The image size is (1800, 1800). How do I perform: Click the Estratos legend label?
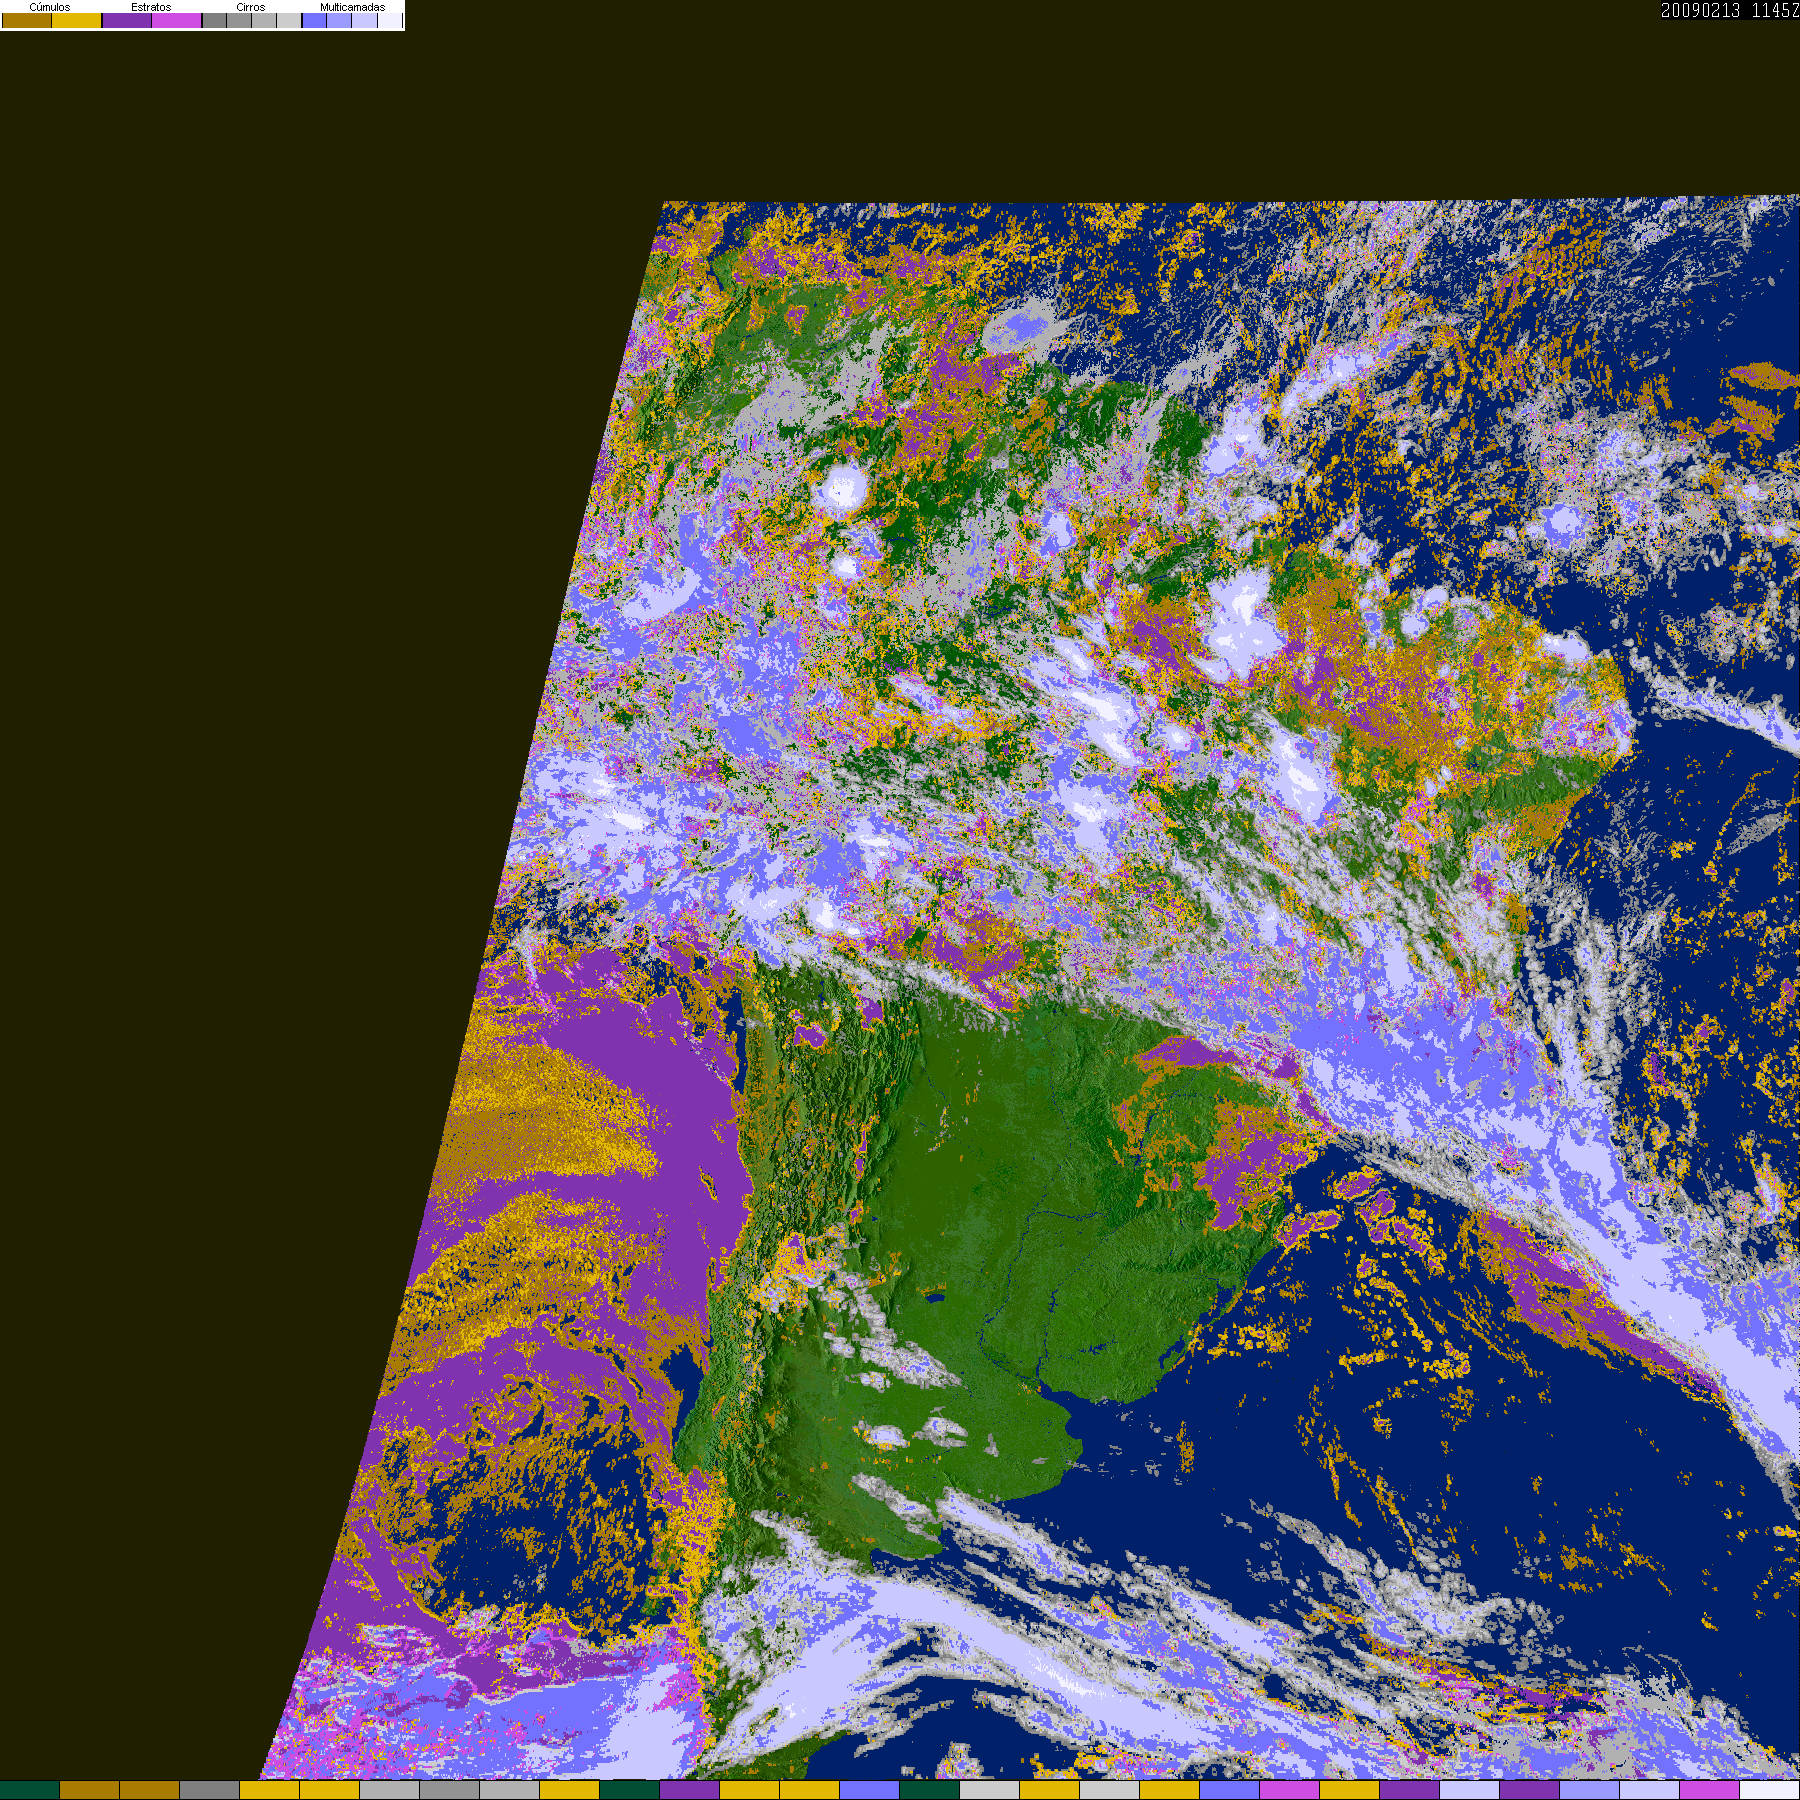151,7
